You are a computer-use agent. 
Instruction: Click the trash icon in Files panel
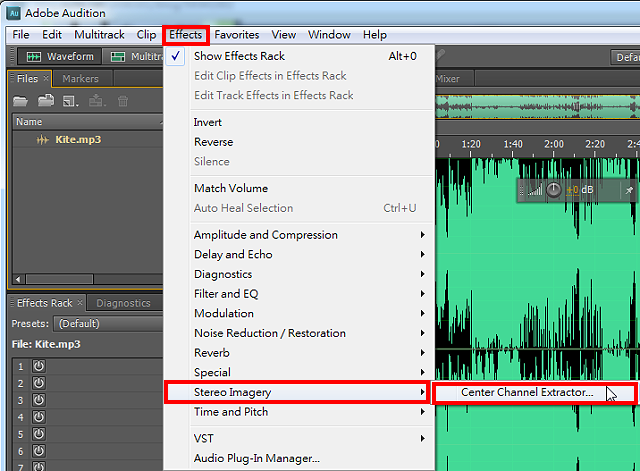[122, 101]
